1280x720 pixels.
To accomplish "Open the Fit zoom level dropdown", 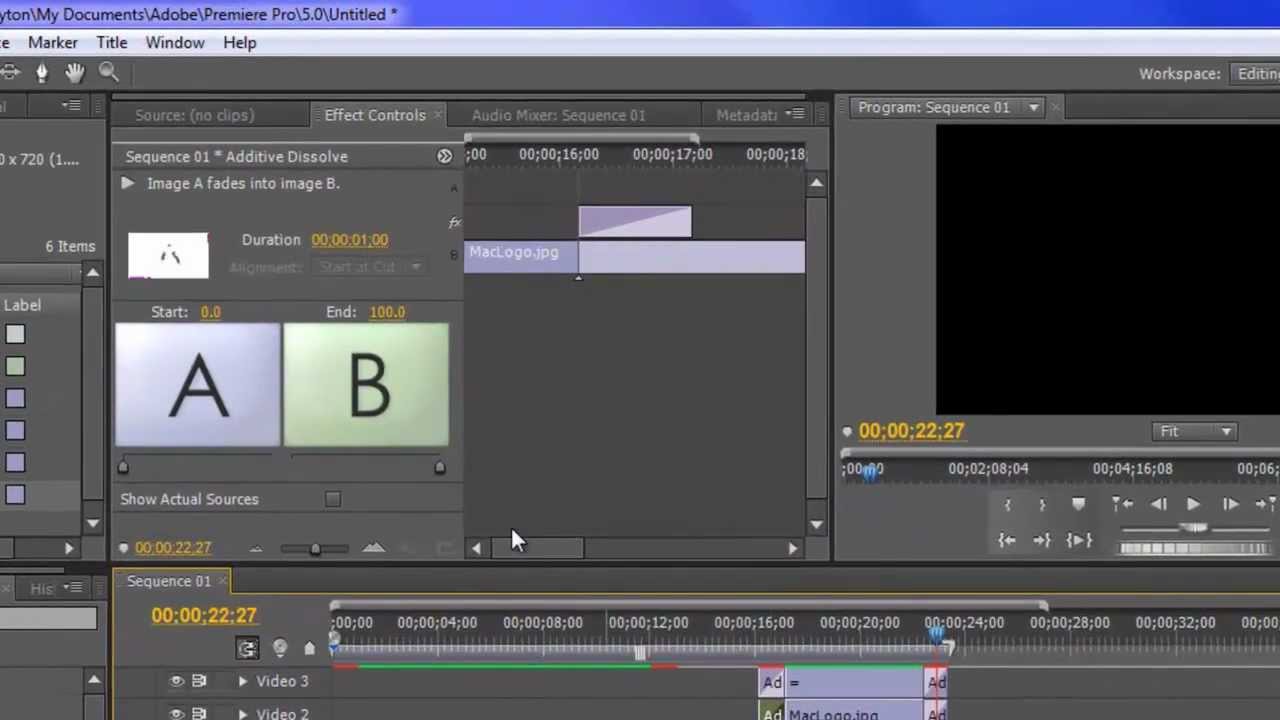I will (x=1195, y=431).
